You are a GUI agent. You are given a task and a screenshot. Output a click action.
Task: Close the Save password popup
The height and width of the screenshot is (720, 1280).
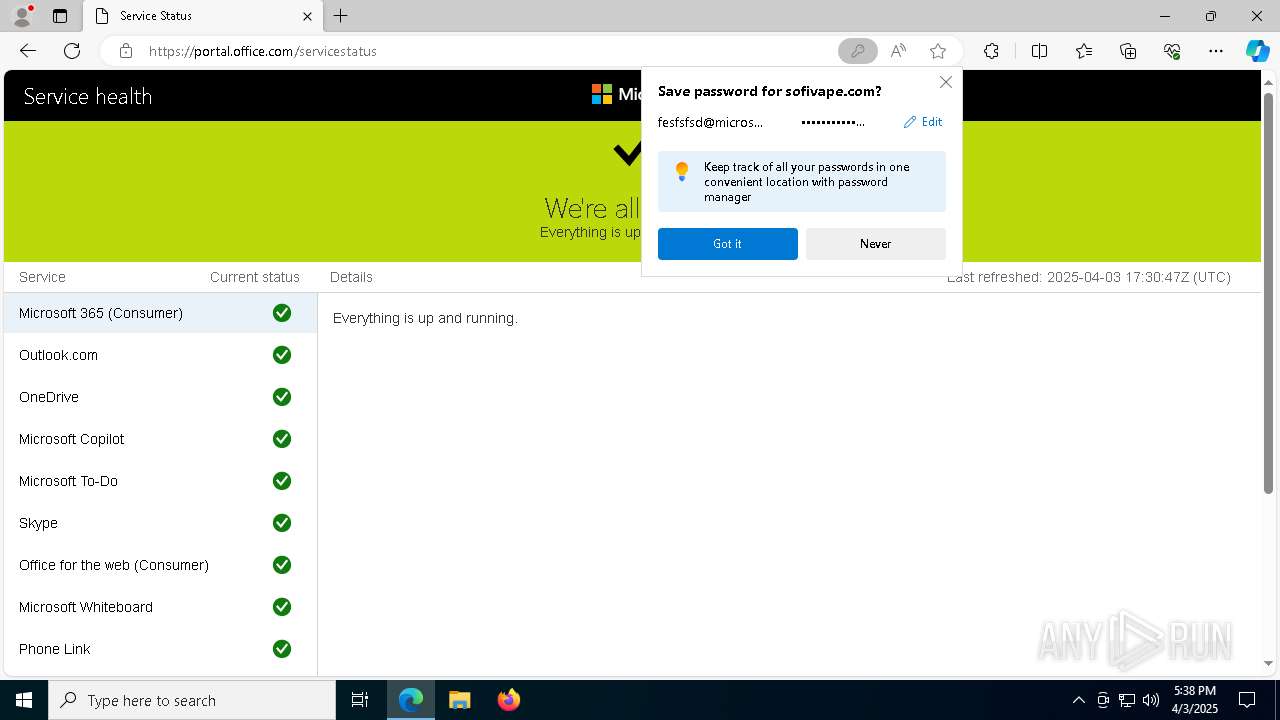945,82
